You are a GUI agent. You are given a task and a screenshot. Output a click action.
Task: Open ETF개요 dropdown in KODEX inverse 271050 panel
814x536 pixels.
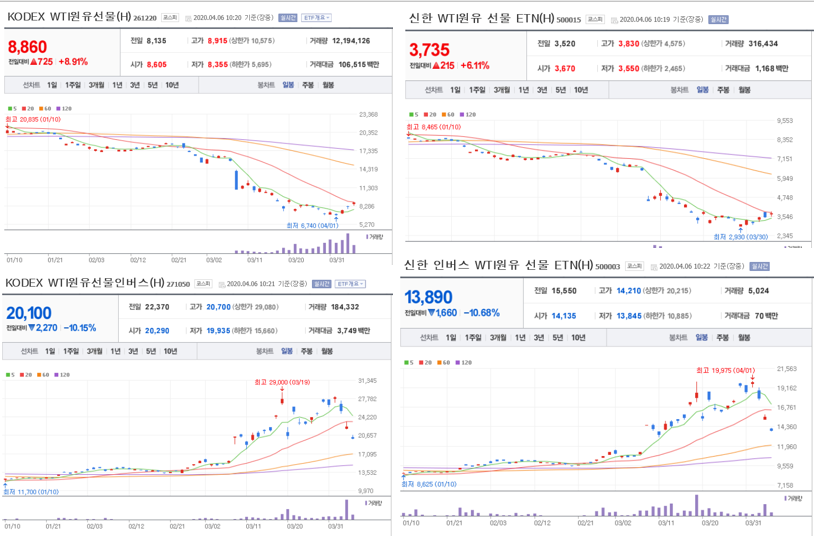pyautogui.click(x=350, y=284)
